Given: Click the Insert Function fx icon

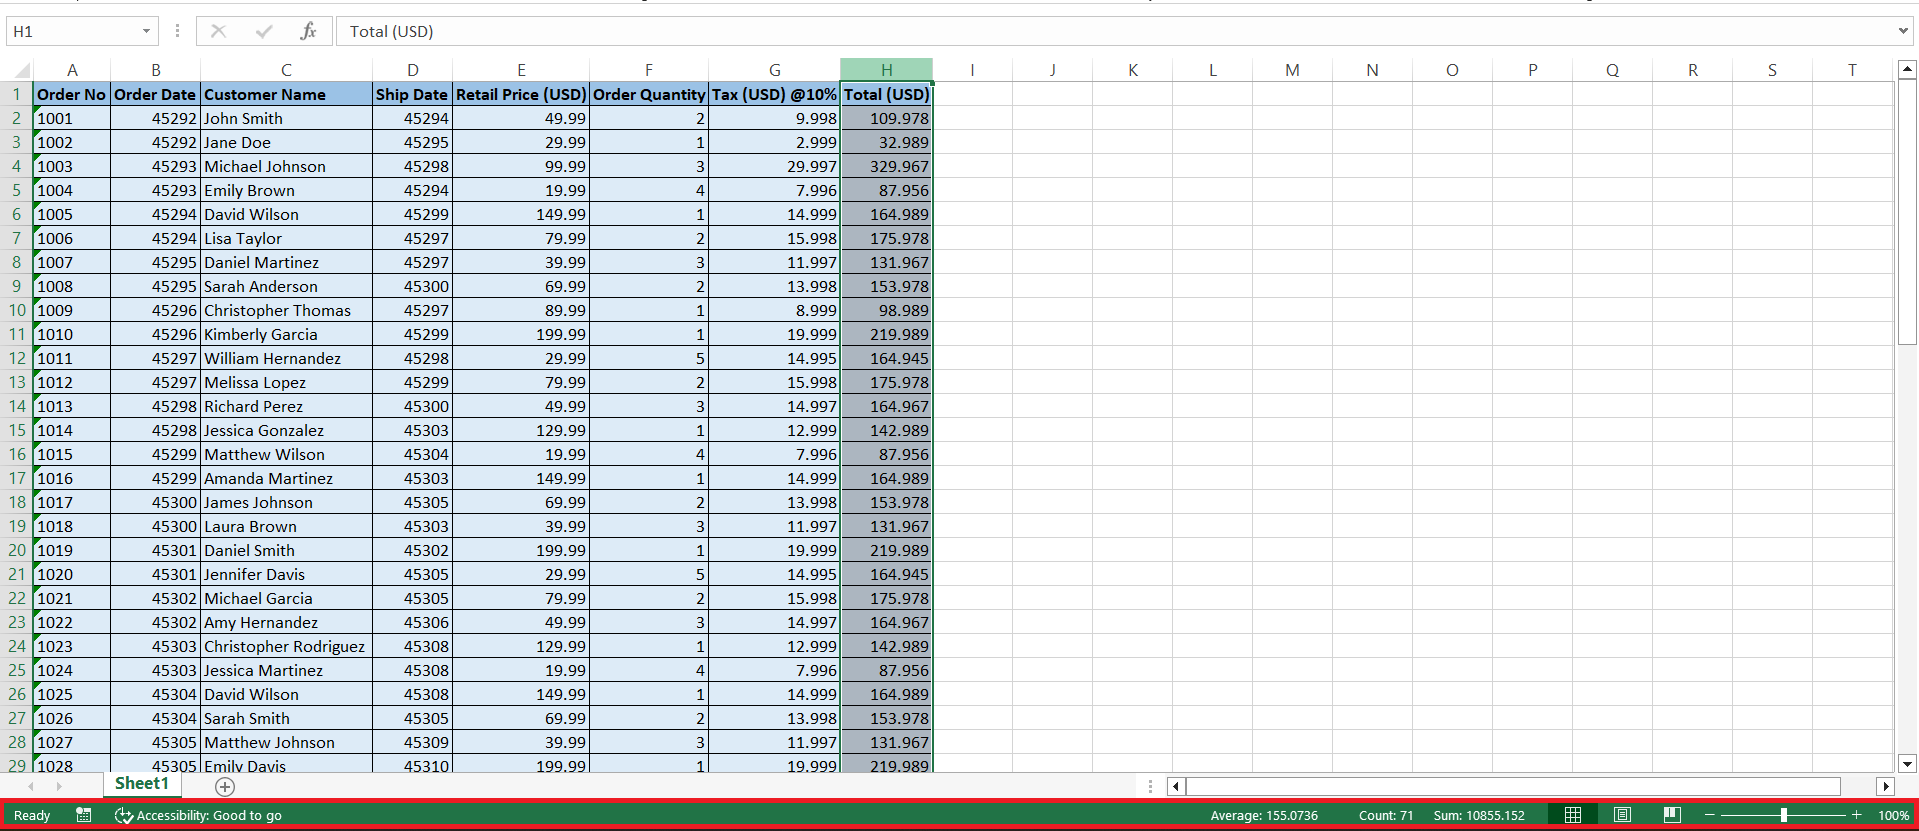Looking at the screenshot, I should 308,31.
